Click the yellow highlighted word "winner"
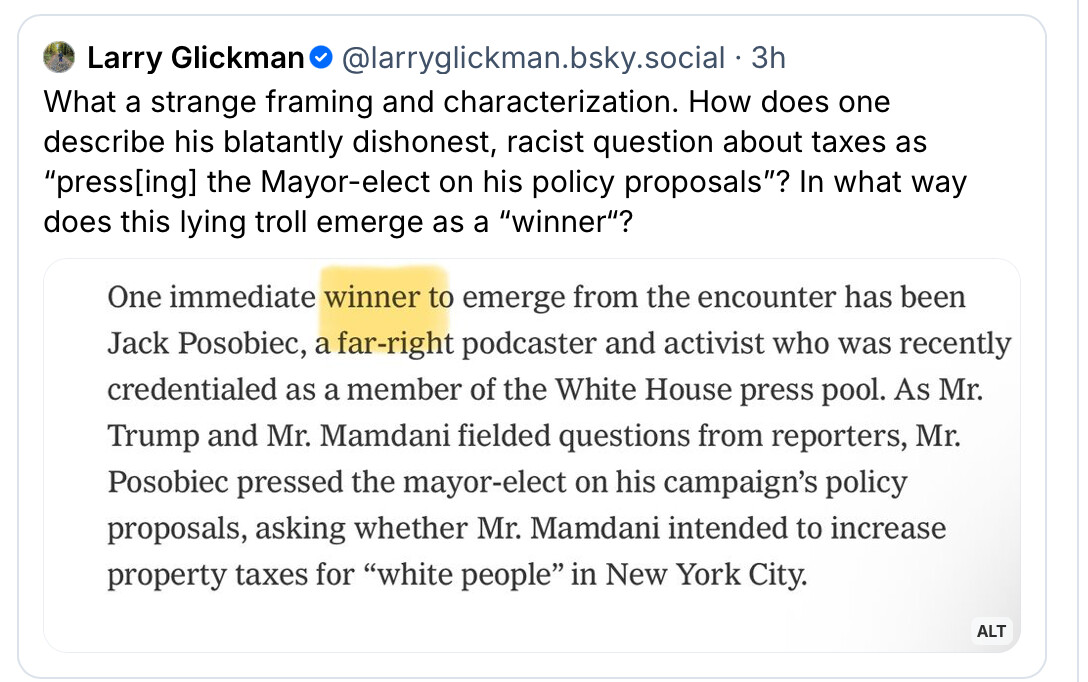The height and width of the screenshot is (682, 1088). (373, 297)
